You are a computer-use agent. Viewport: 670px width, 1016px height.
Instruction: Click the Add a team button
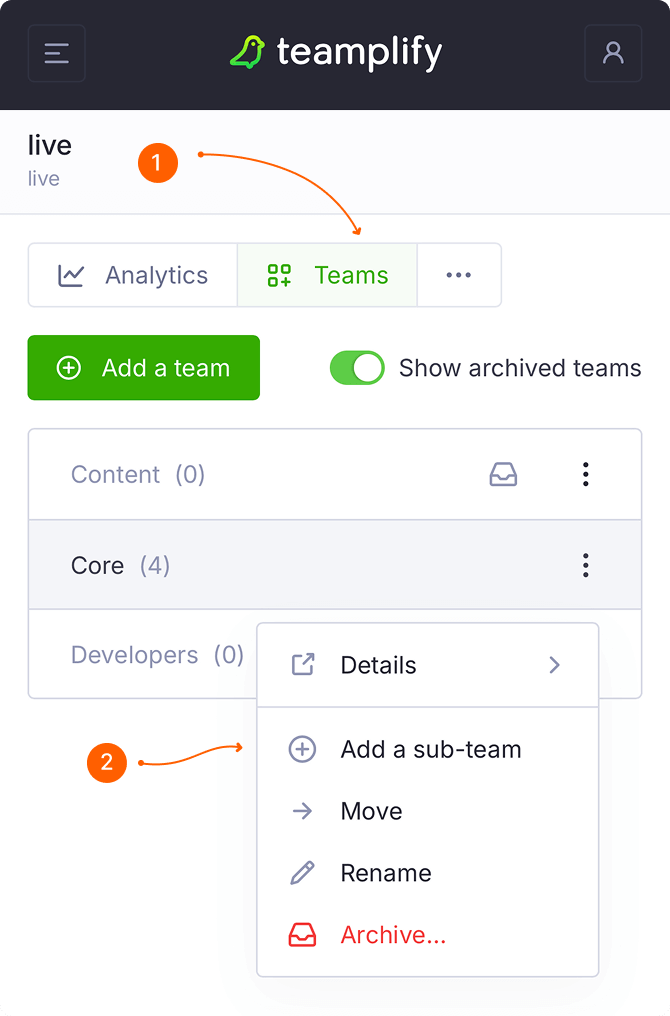(144, 368)
